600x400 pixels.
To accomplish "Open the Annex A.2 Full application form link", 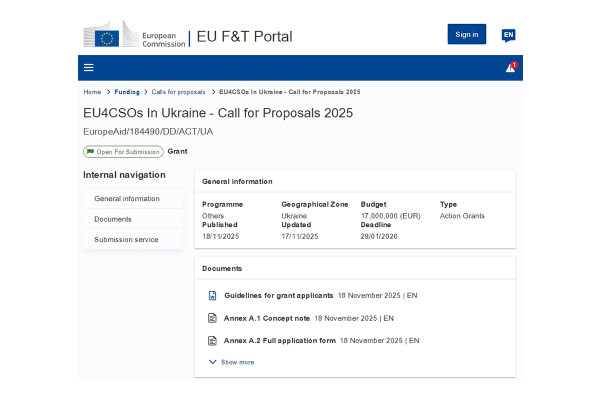I will (279, 340).
